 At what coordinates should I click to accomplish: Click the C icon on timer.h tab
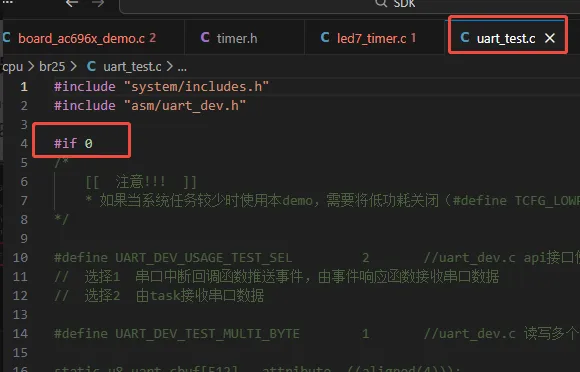click(x=205, y=37)
